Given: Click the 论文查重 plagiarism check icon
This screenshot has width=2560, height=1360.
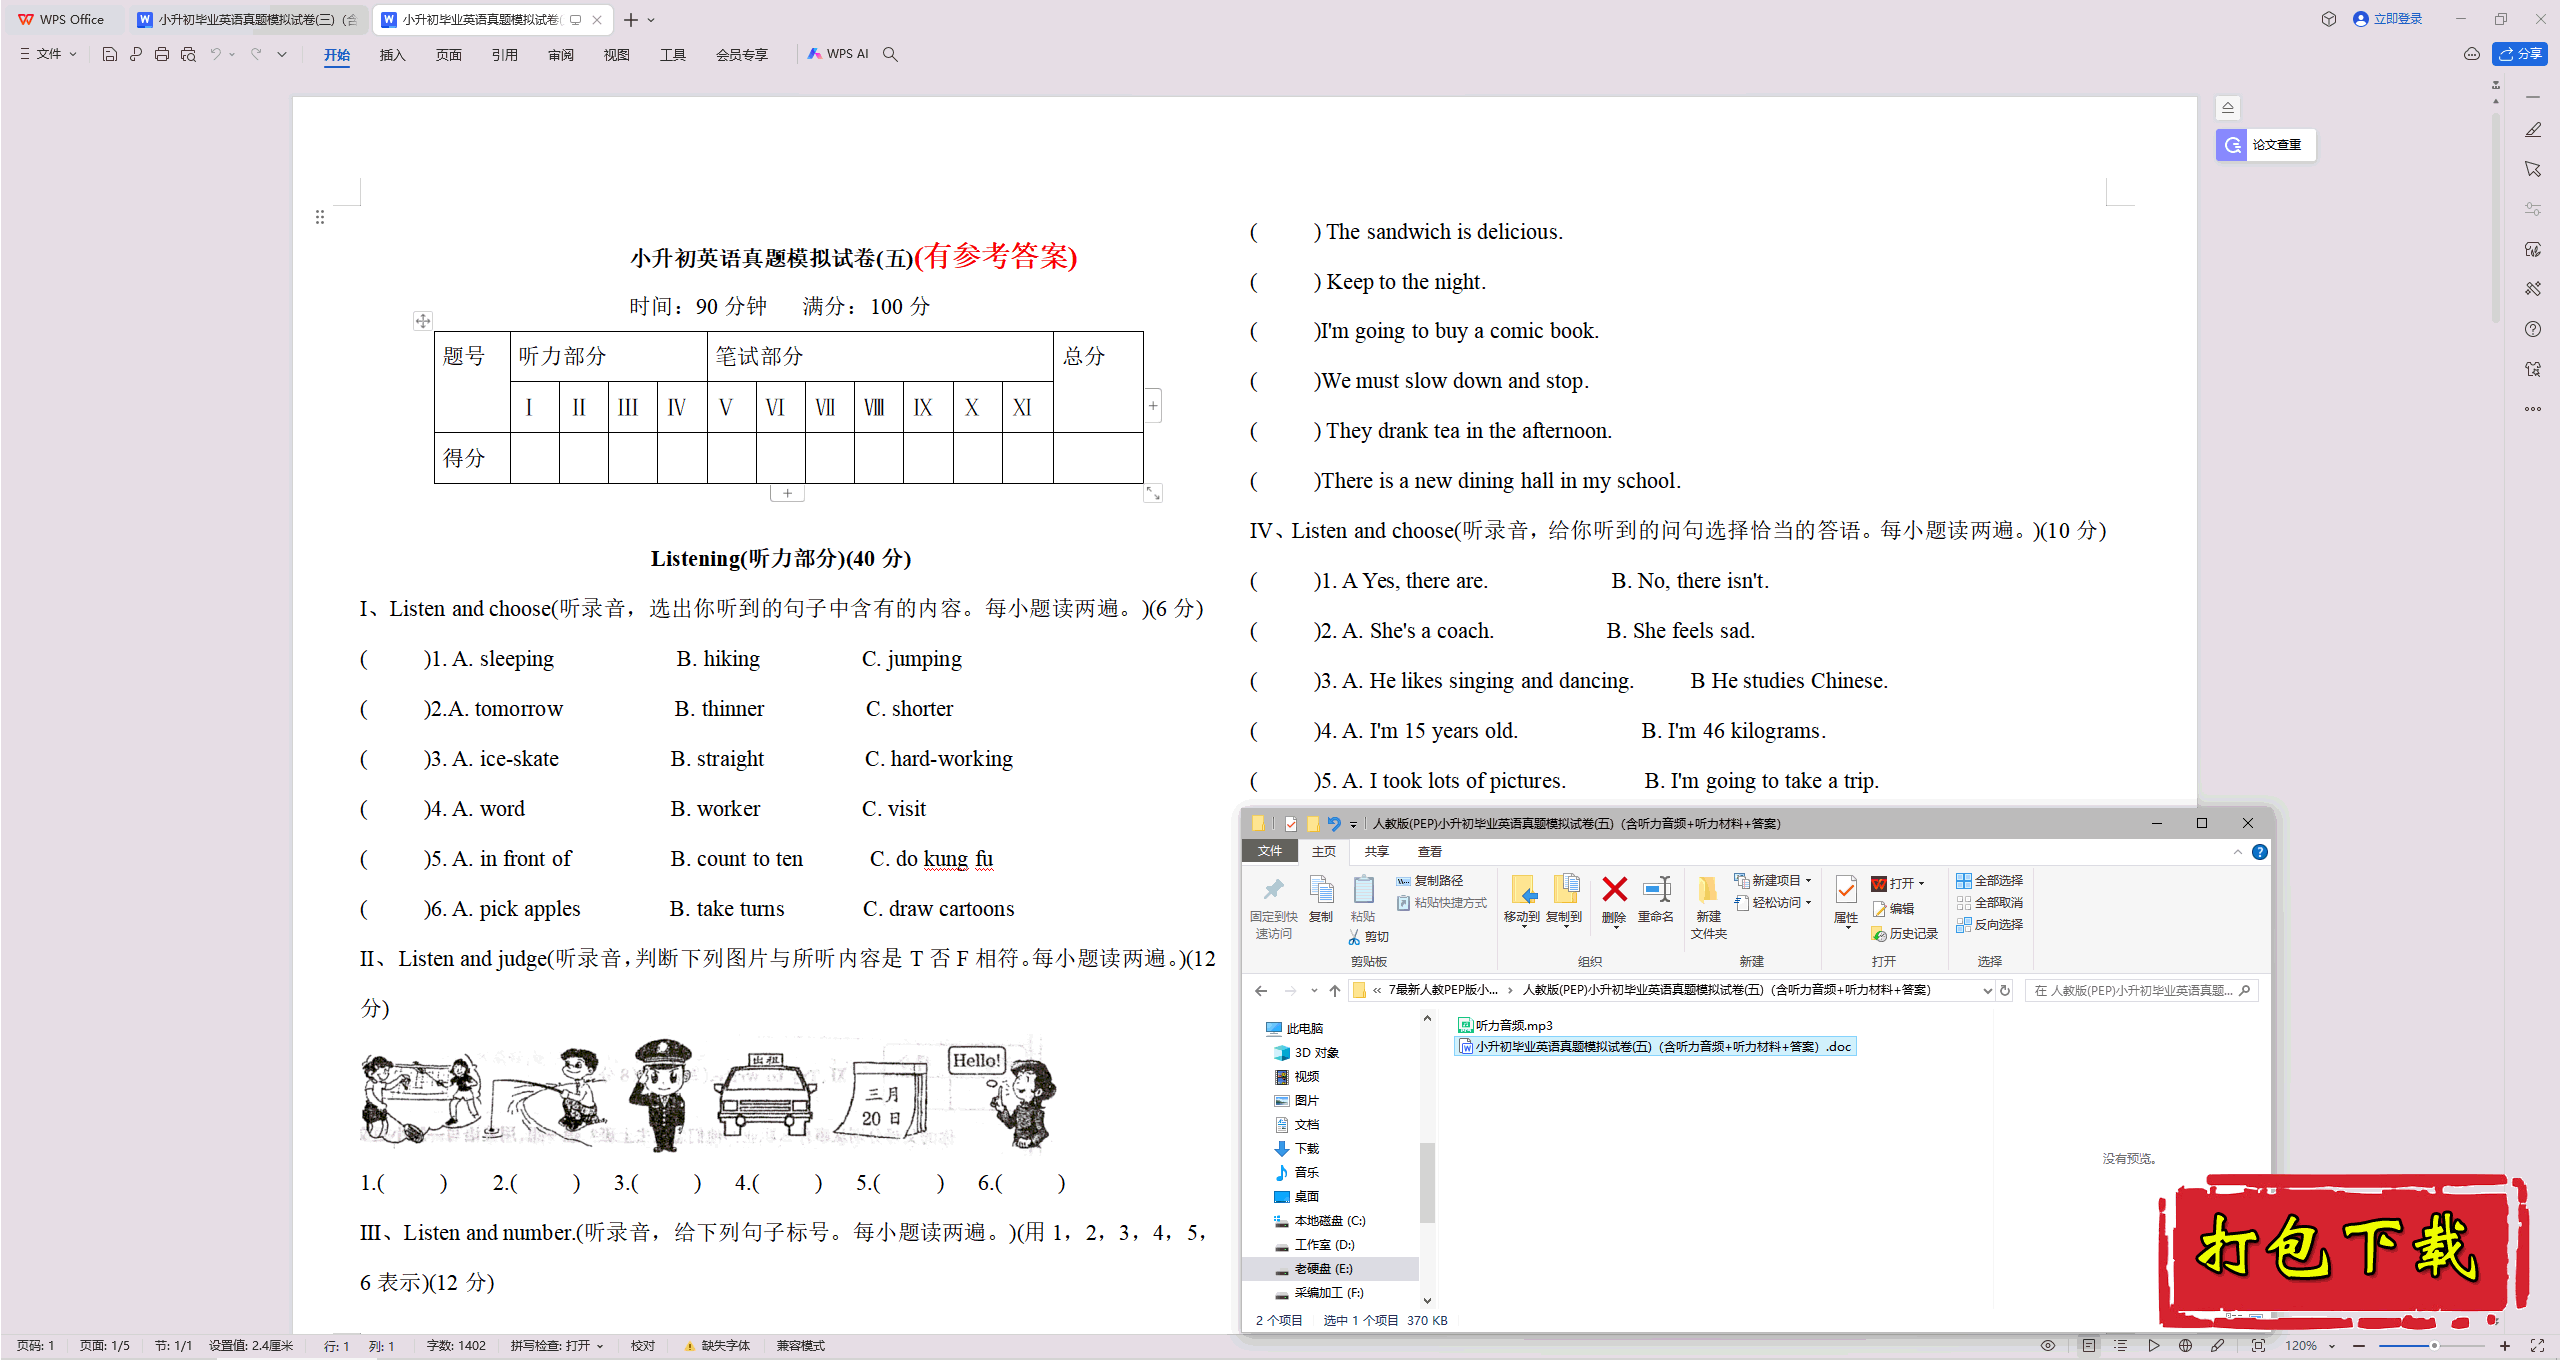Looking at the screenshot, I should 2232,144.
